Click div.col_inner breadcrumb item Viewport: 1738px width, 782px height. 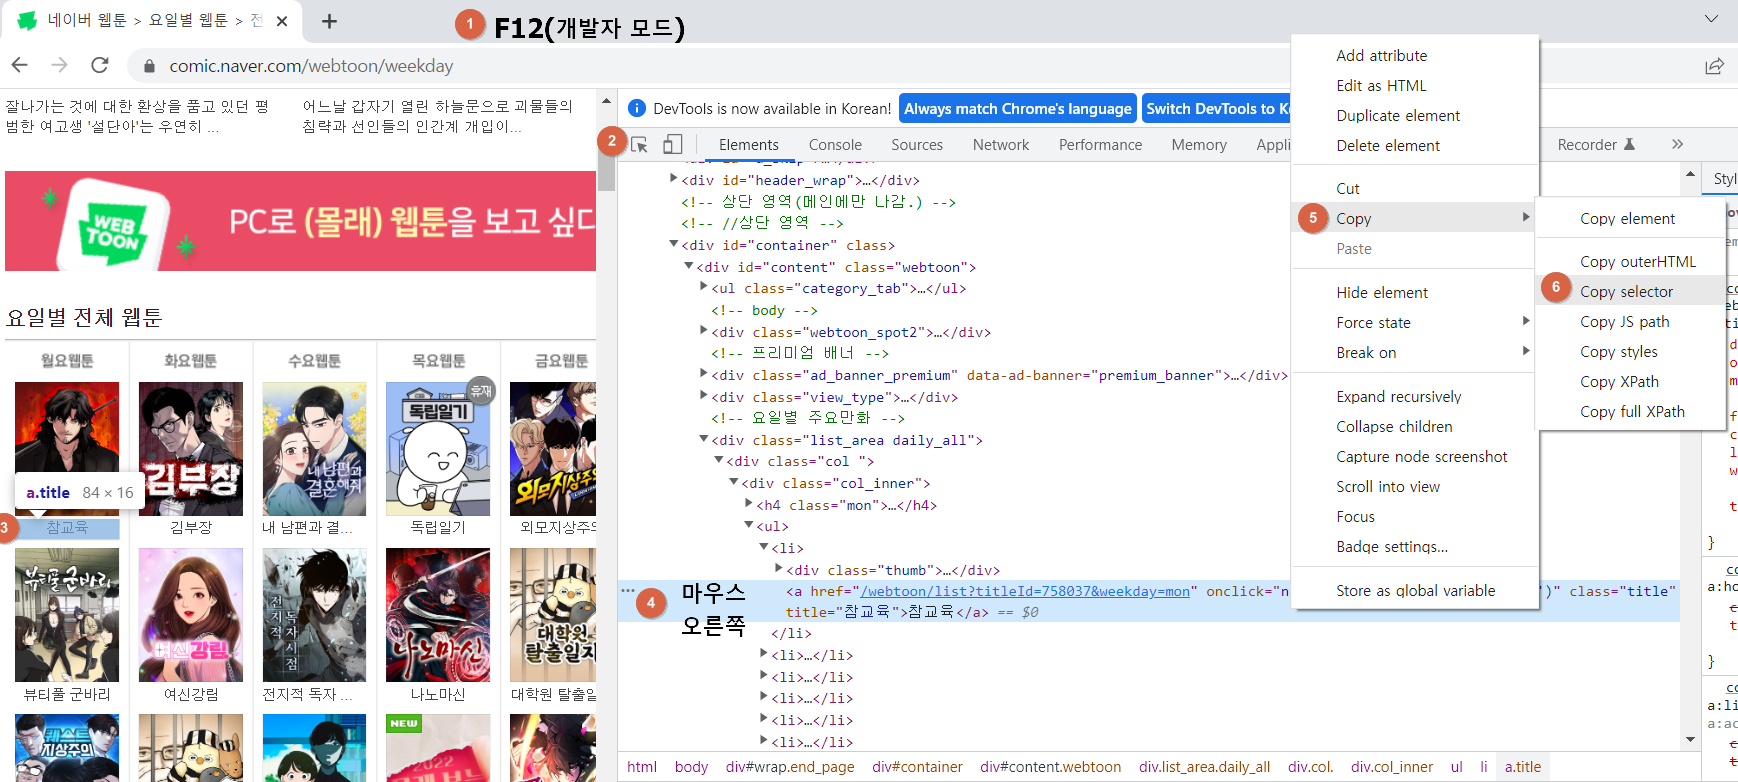coord(1392,767)
